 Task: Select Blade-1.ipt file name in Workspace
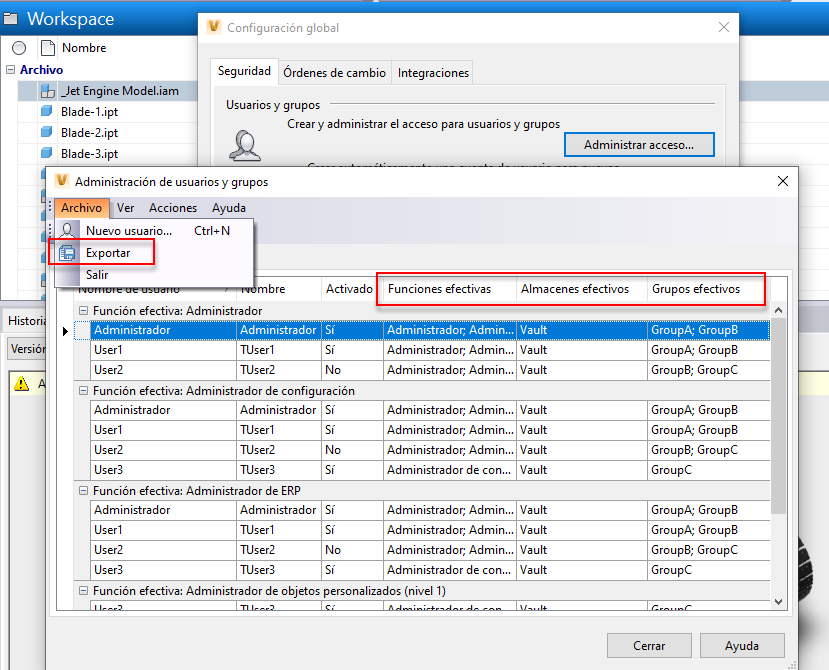[89, 112]
